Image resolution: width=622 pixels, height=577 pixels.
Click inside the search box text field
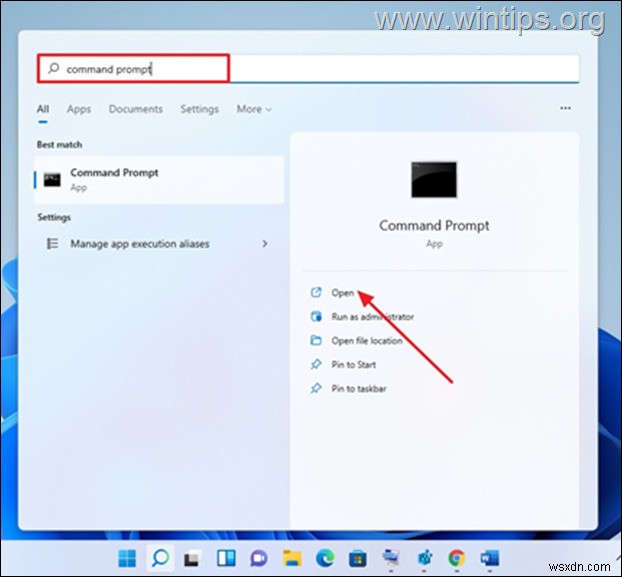click(x=308, y=69)
